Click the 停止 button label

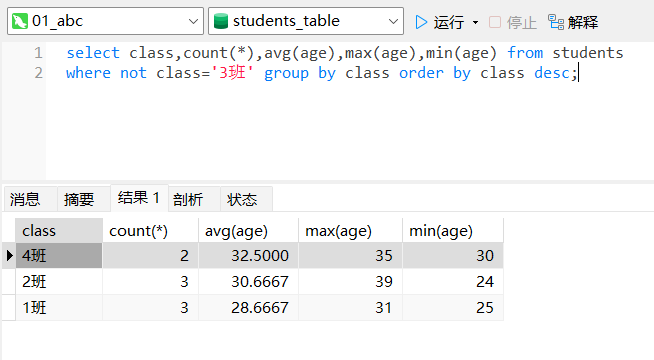pyautogui.click(x=522, y=23)
